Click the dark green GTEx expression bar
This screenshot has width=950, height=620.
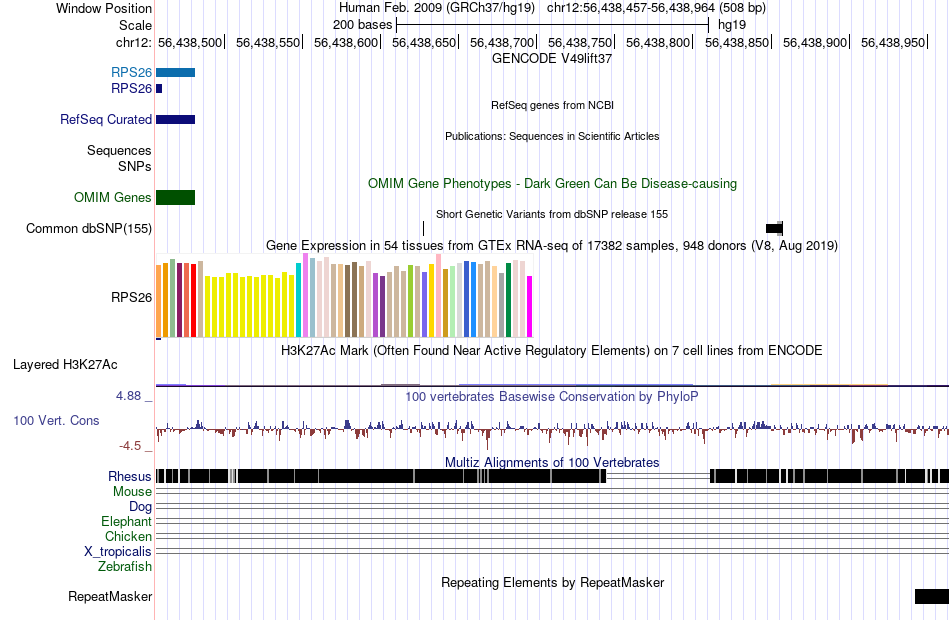[x=509, y=300]
